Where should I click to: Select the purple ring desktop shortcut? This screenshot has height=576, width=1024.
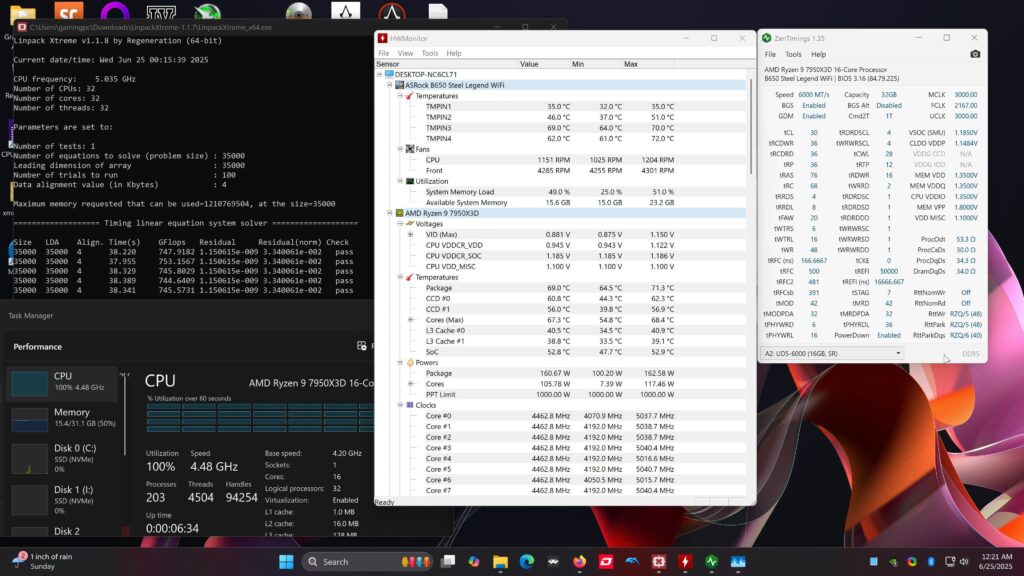click(x=115, y=12)
